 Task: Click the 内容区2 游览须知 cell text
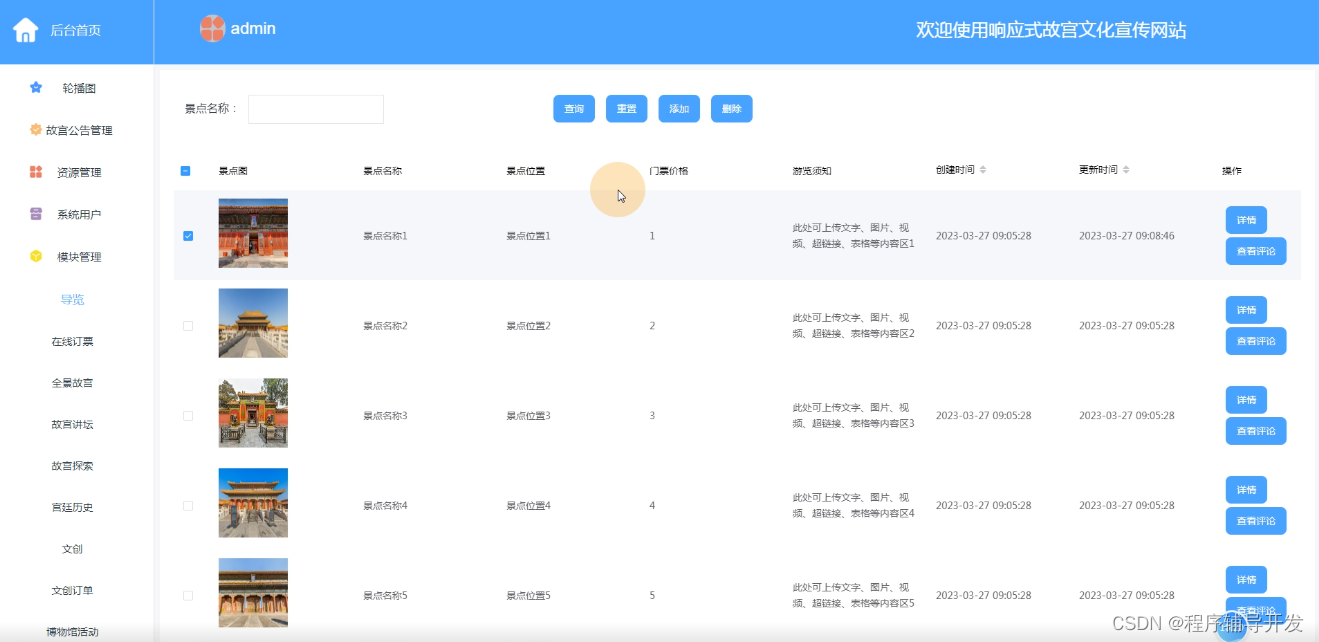click(x=854, y=326)
